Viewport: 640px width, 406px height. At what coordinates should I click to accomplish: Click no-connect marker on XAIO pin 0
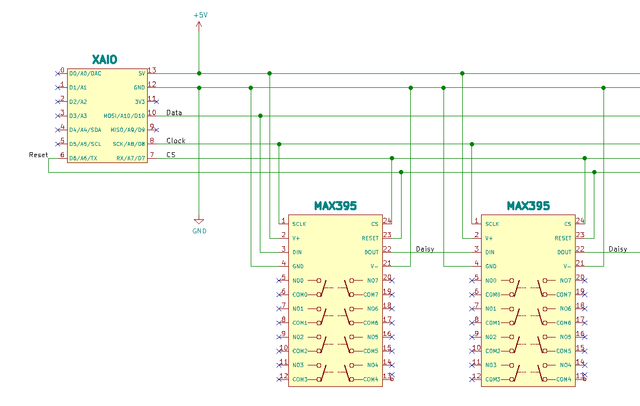click(57, 74)
